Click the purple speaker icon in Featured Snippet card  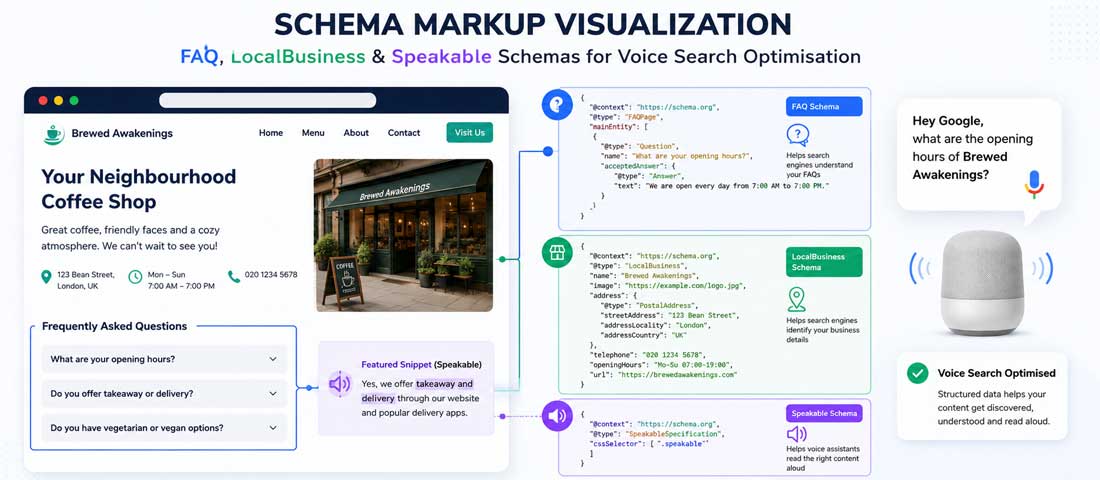click(x=340, y=384)
